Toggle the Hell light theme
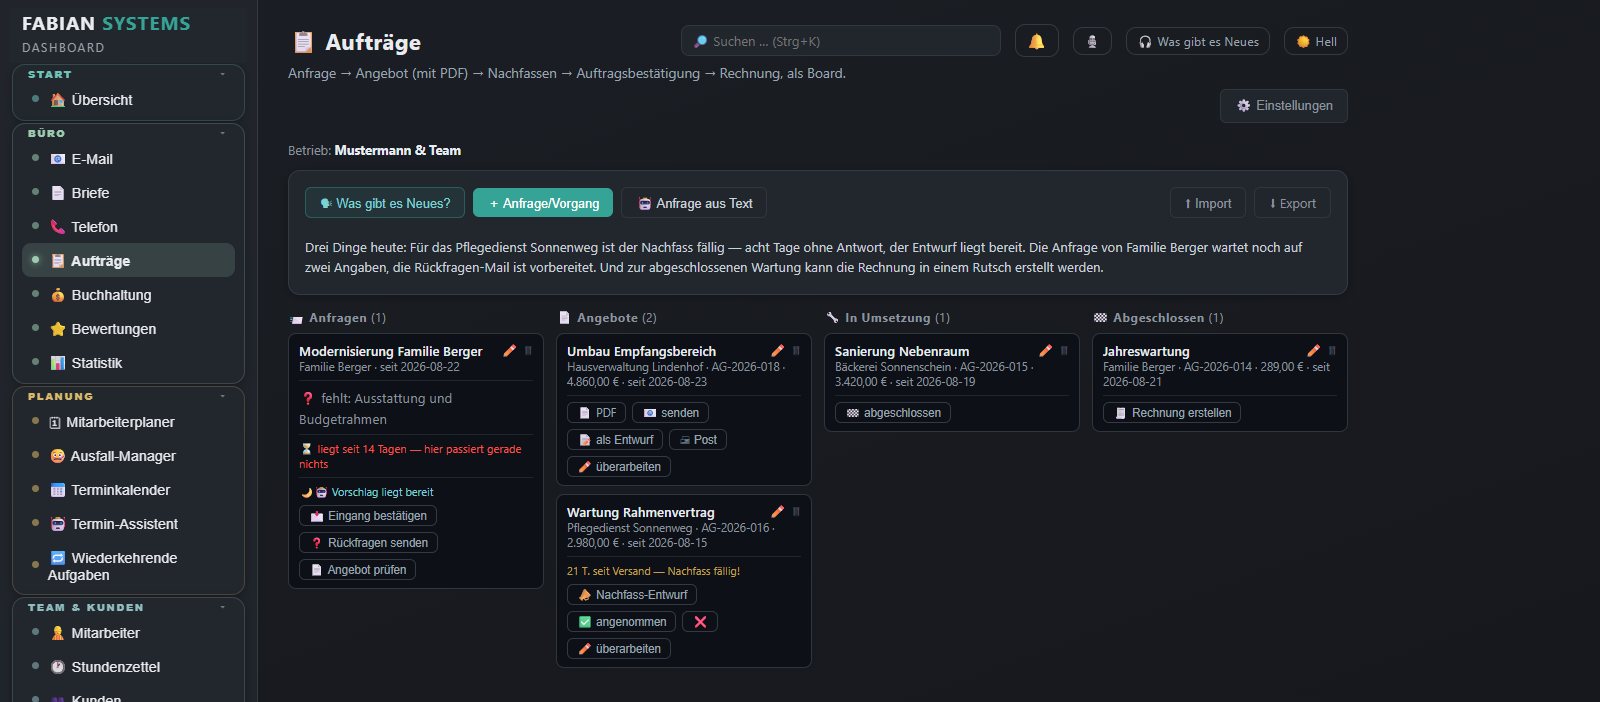The image size is (1600, 702). pyautogui.click(x=1316, y=41)
